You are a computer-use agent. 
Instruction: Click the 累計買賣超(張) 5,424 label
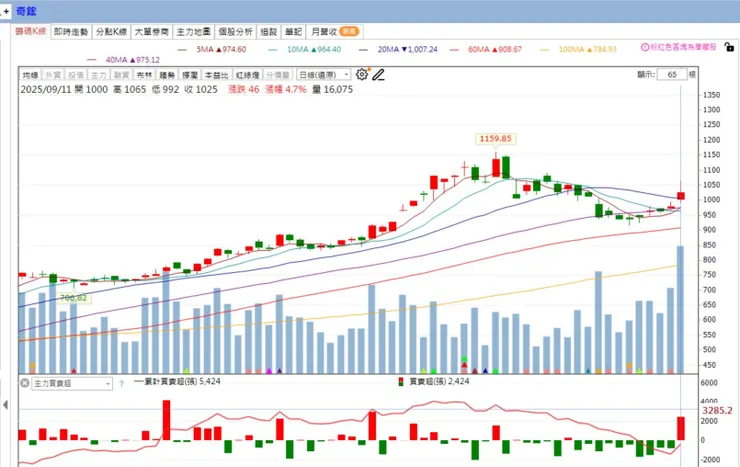point(182,381)
